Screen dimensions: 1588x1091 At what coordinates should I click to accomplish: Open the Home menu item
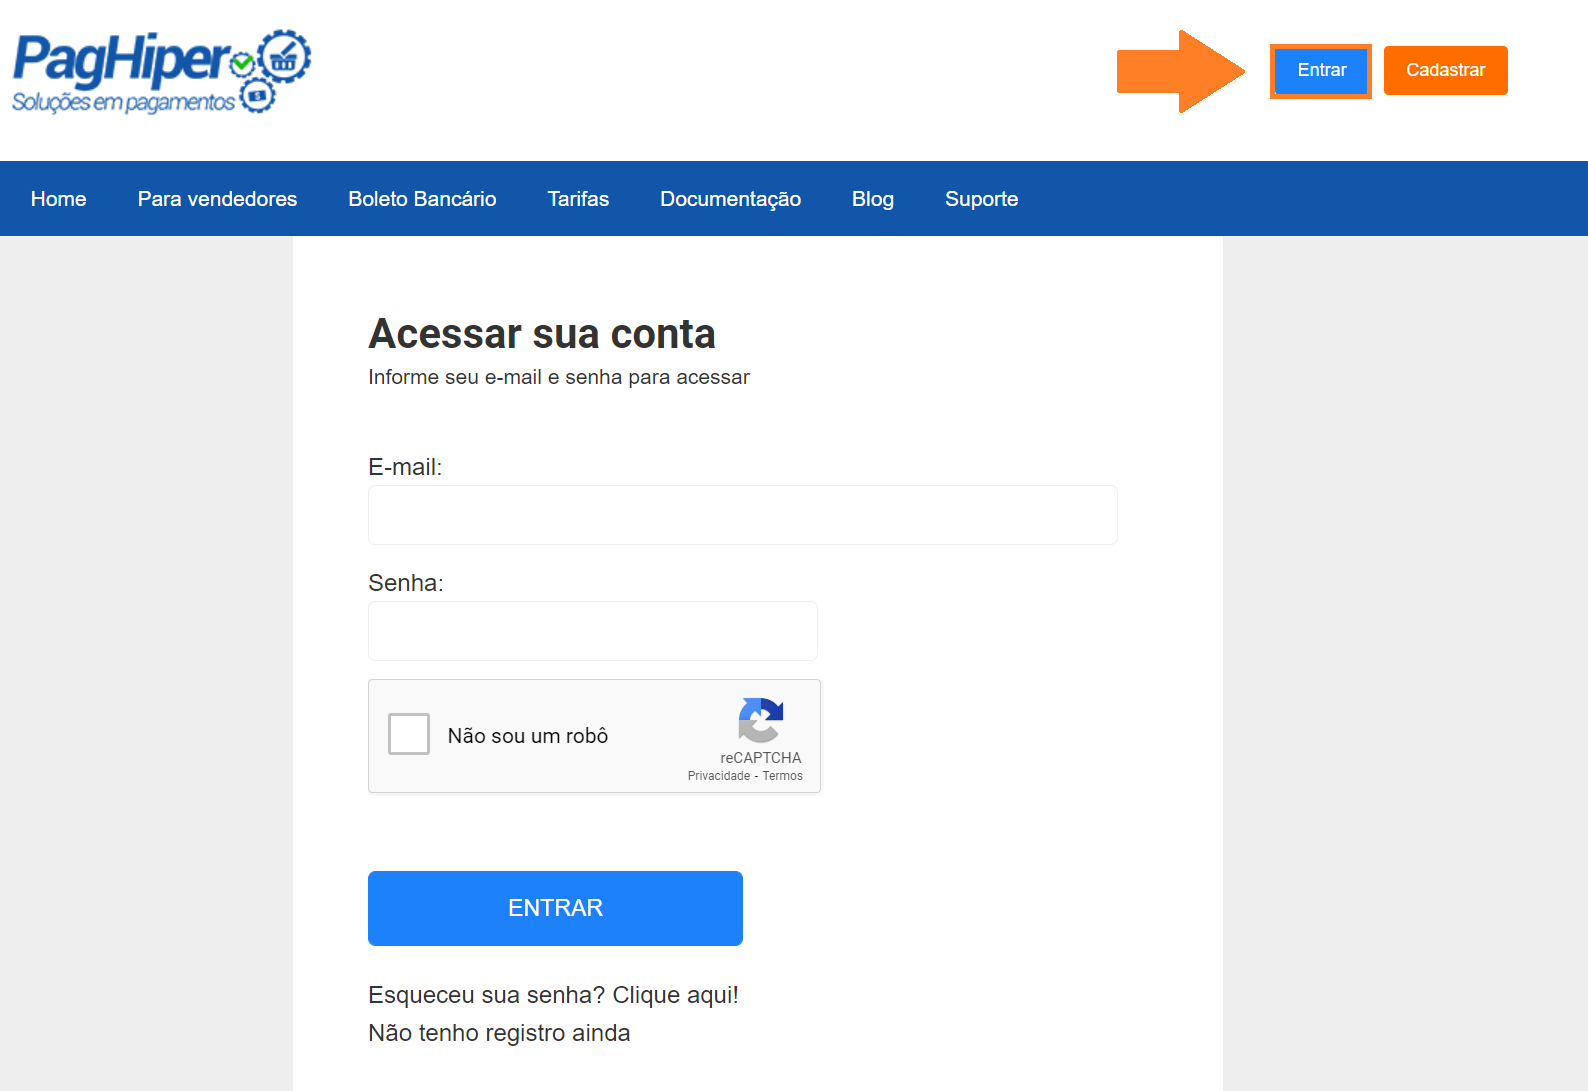[x=59, y=199]
